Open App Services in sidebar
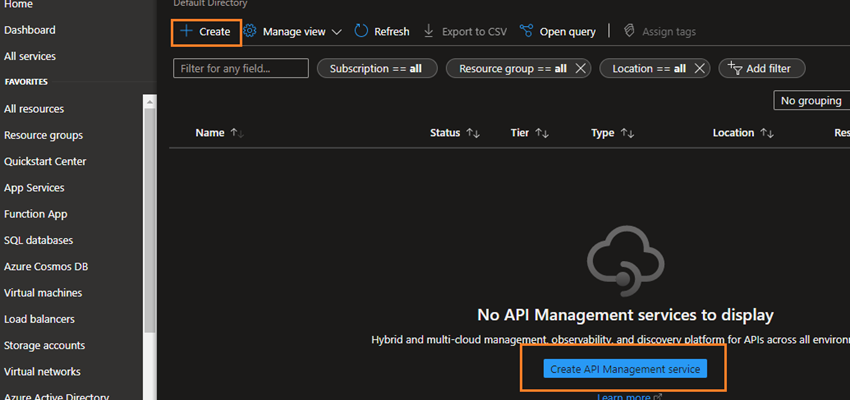The width and height of the screenshot is (850, 400). 34,188
